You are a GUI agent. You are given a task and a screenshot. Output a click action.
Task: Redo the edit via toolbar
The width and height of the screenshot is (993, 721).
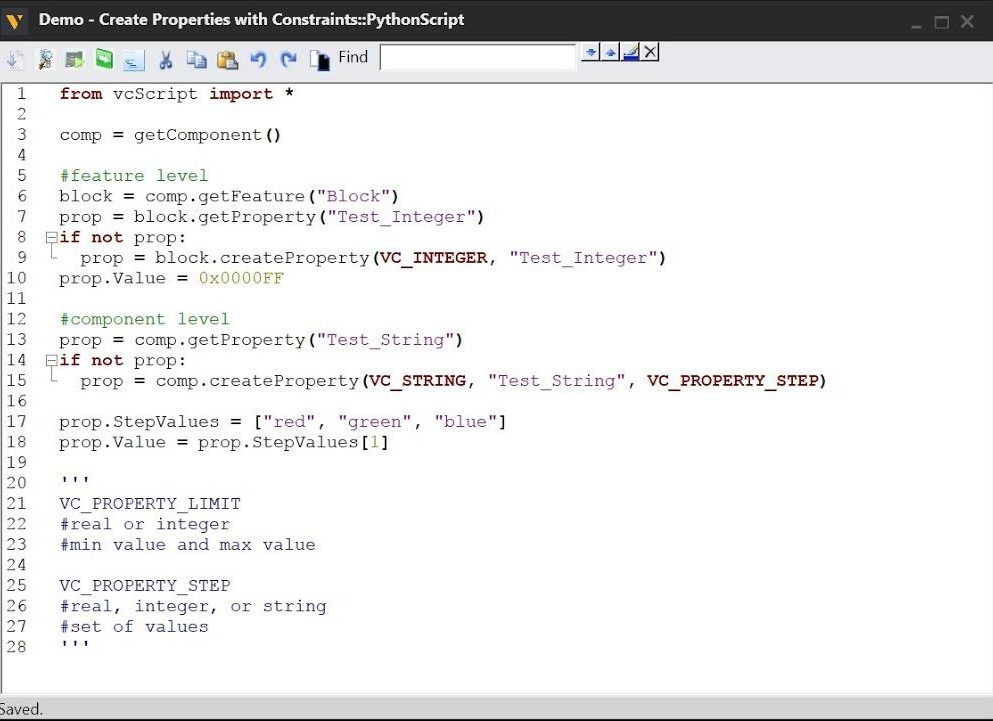[x=288, y=58]
